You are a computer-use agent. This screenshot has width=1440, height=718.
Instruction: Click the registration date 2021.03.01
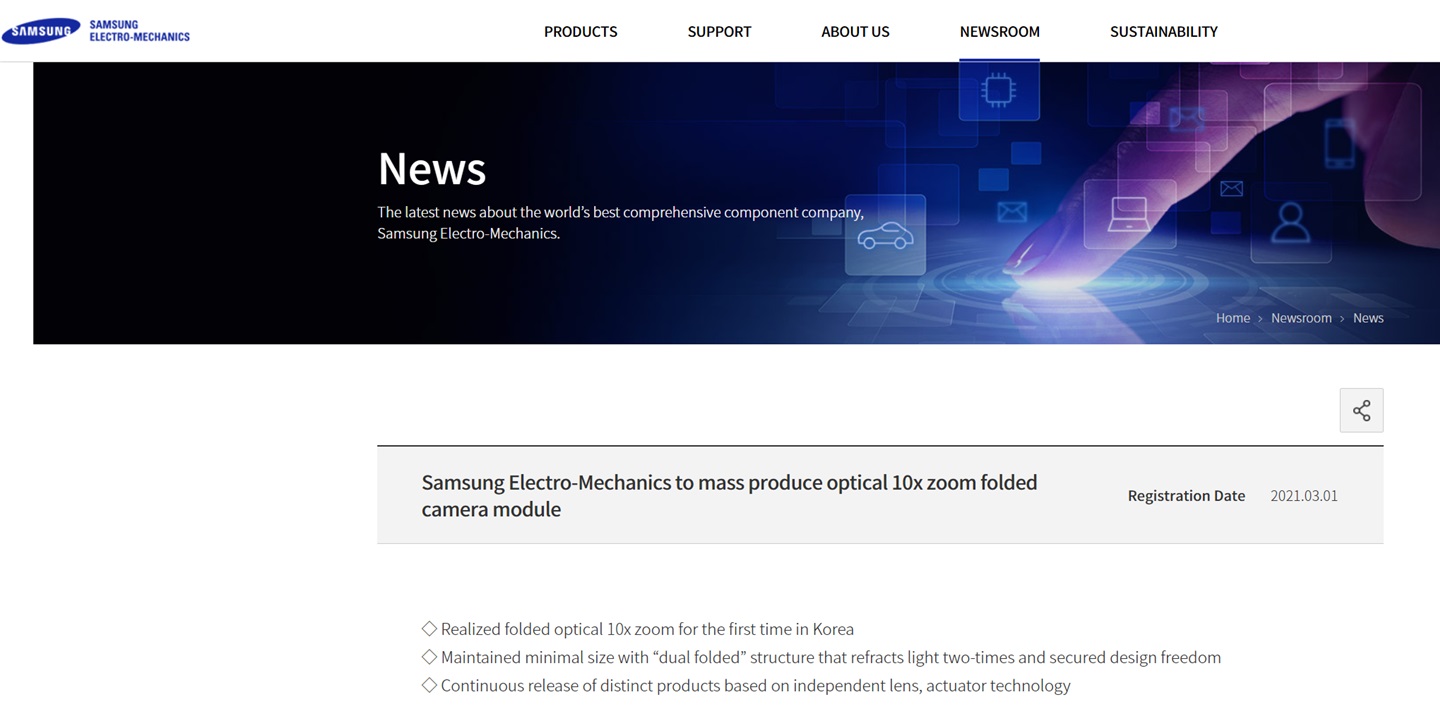tap(1303, 496)
